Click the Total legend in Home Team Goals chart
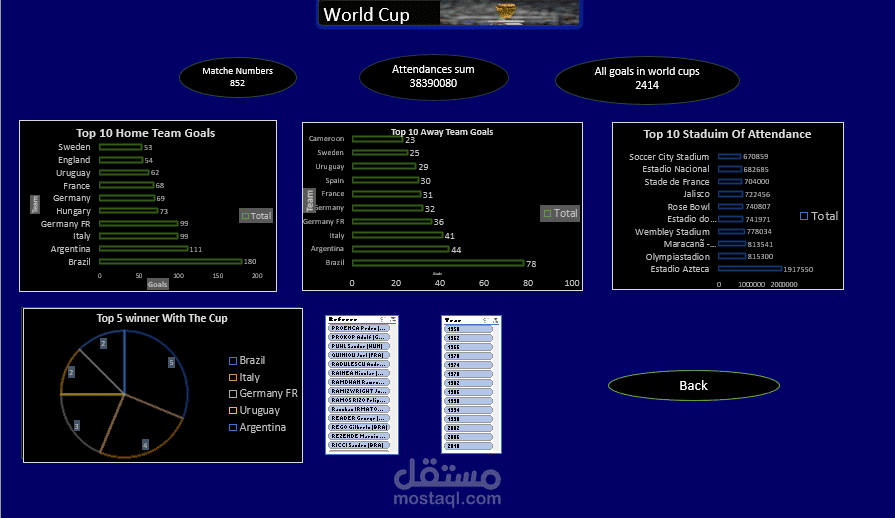This screenshot has width=895, height=518. [256, 216]
